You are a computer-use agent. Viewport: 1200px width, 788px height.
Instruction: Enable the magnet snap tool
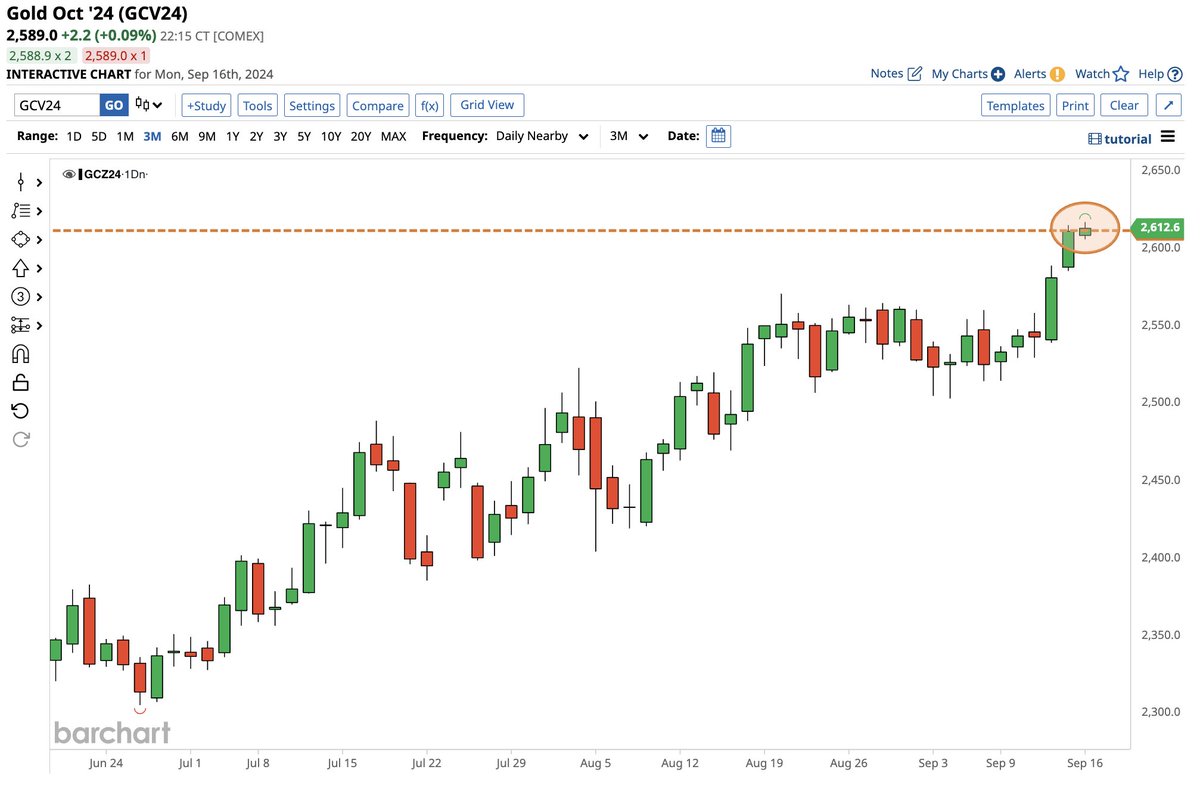pyautogui.click(x=18, y=353)
